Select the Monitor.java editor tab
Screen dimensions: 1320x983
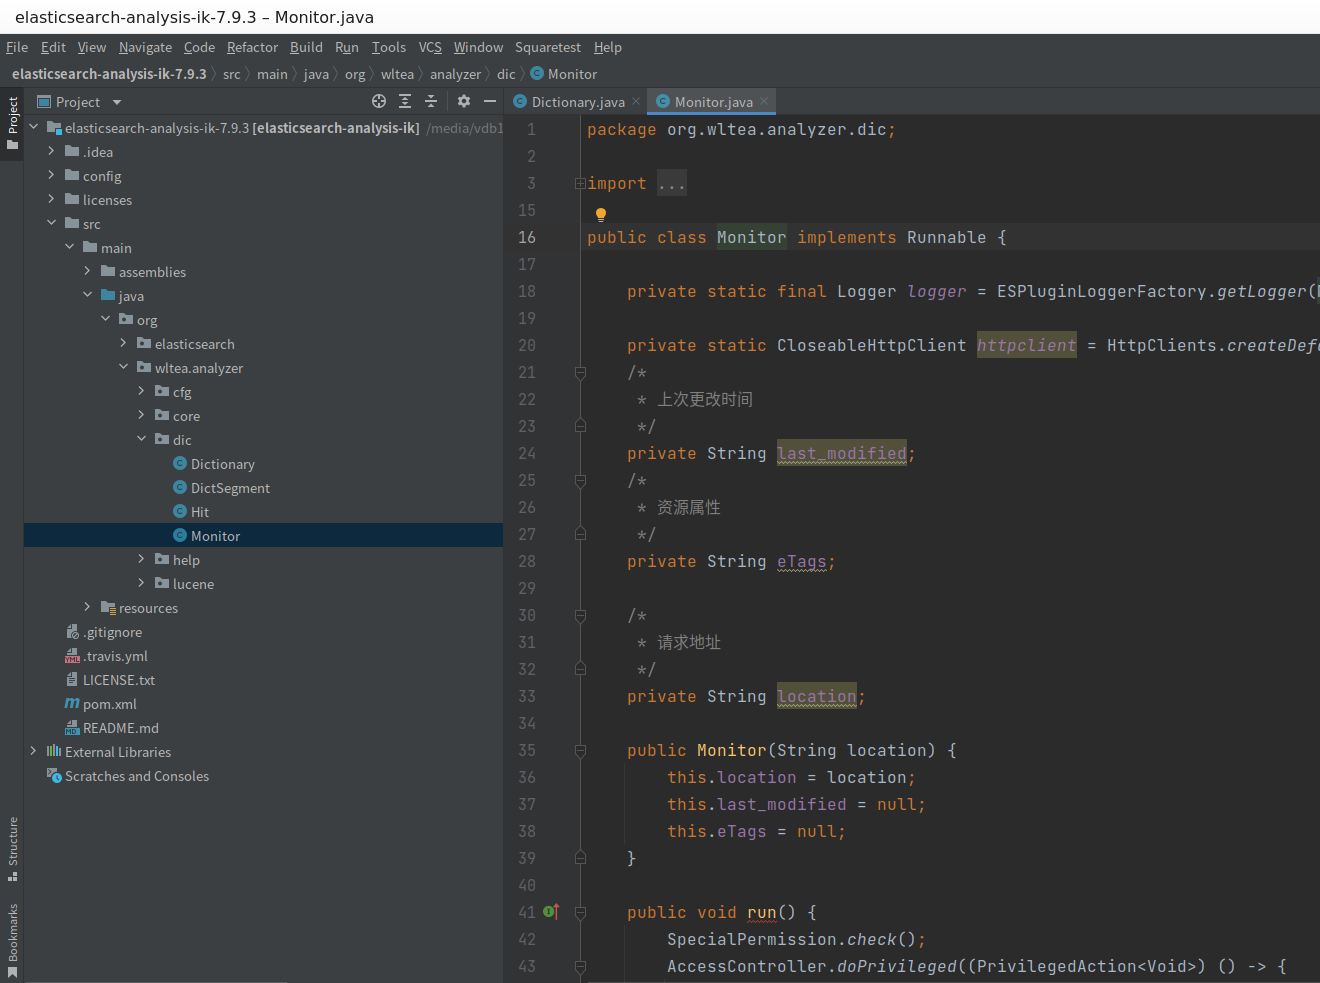click(713, 102)
